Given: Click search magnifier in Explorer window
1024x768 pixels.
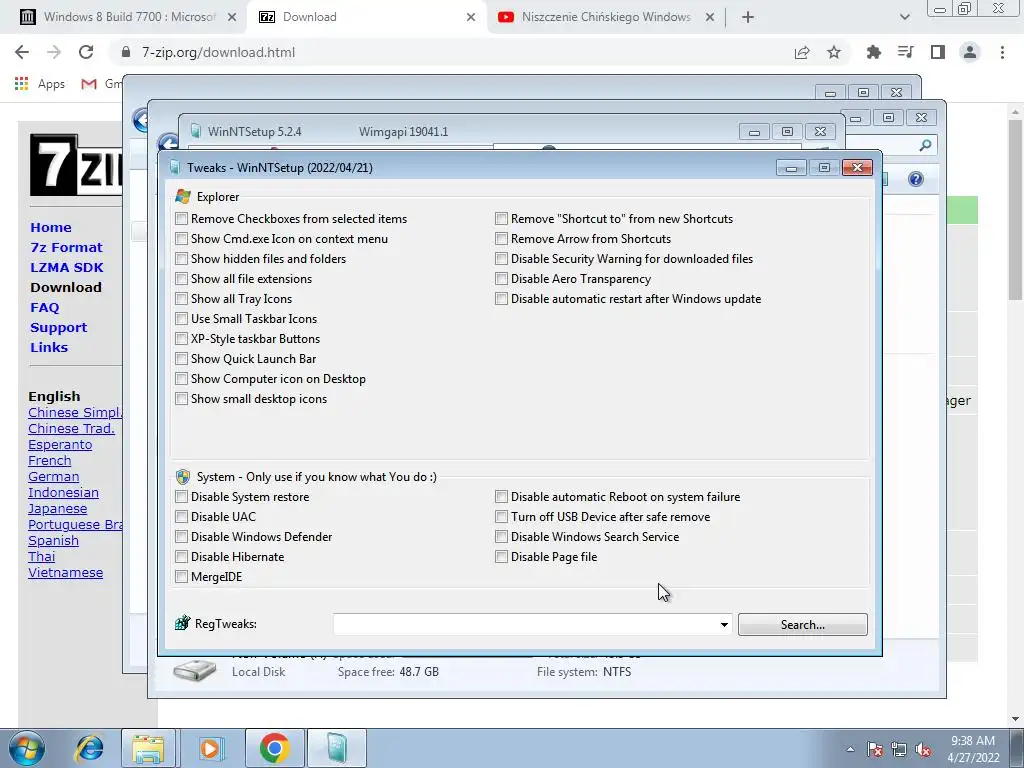Looking at the screenshot, I should point(925,145).
